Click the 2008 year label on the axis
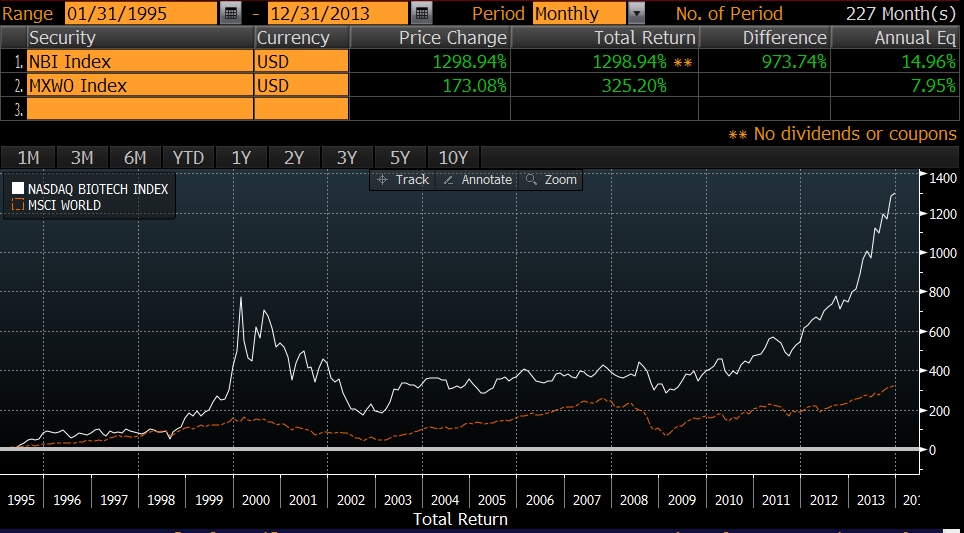 tap(634, 500)
